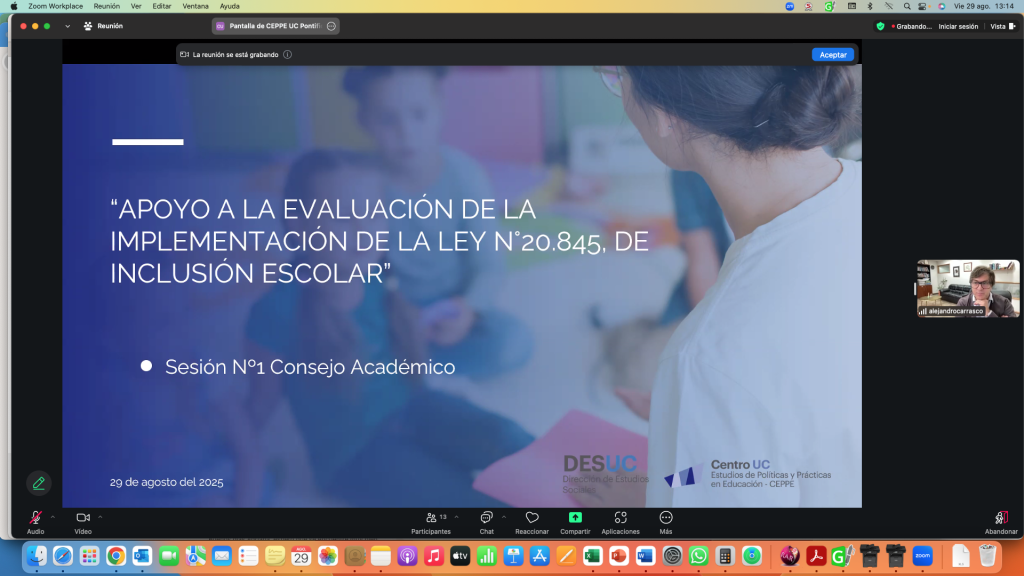Accept the recording notice with Aceptar
Screen dimensions: 1024x576
point(833,55)
